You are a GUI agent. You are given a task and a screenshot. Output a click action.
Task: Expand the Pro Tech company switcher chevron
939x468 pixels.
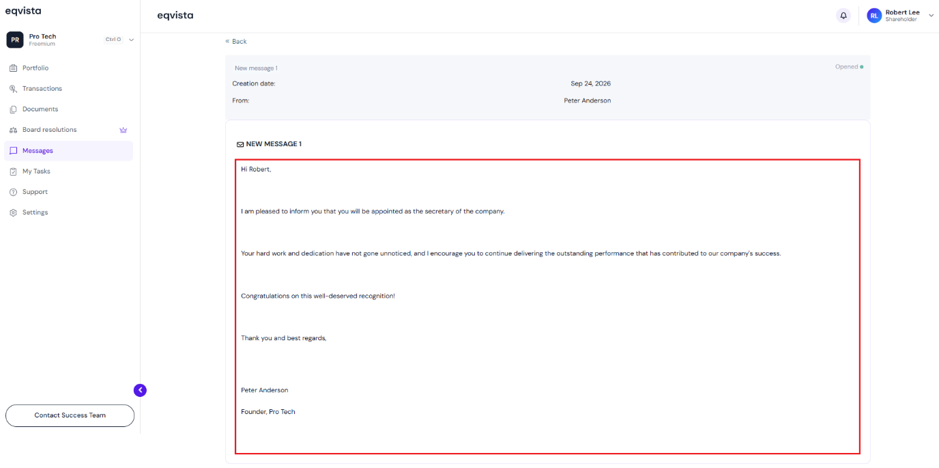tap(131, 40)
